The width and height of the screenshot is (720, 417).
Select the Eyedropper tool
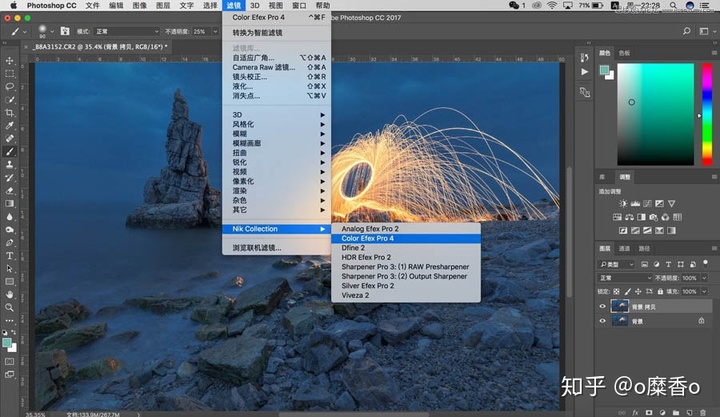(x=9, y=125)
